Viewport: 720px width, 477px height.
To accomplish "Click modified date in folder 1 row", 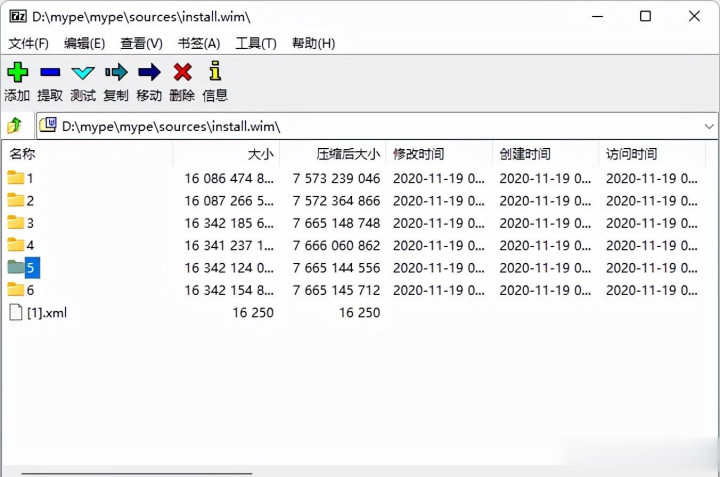I will click(x=439, y=178).
